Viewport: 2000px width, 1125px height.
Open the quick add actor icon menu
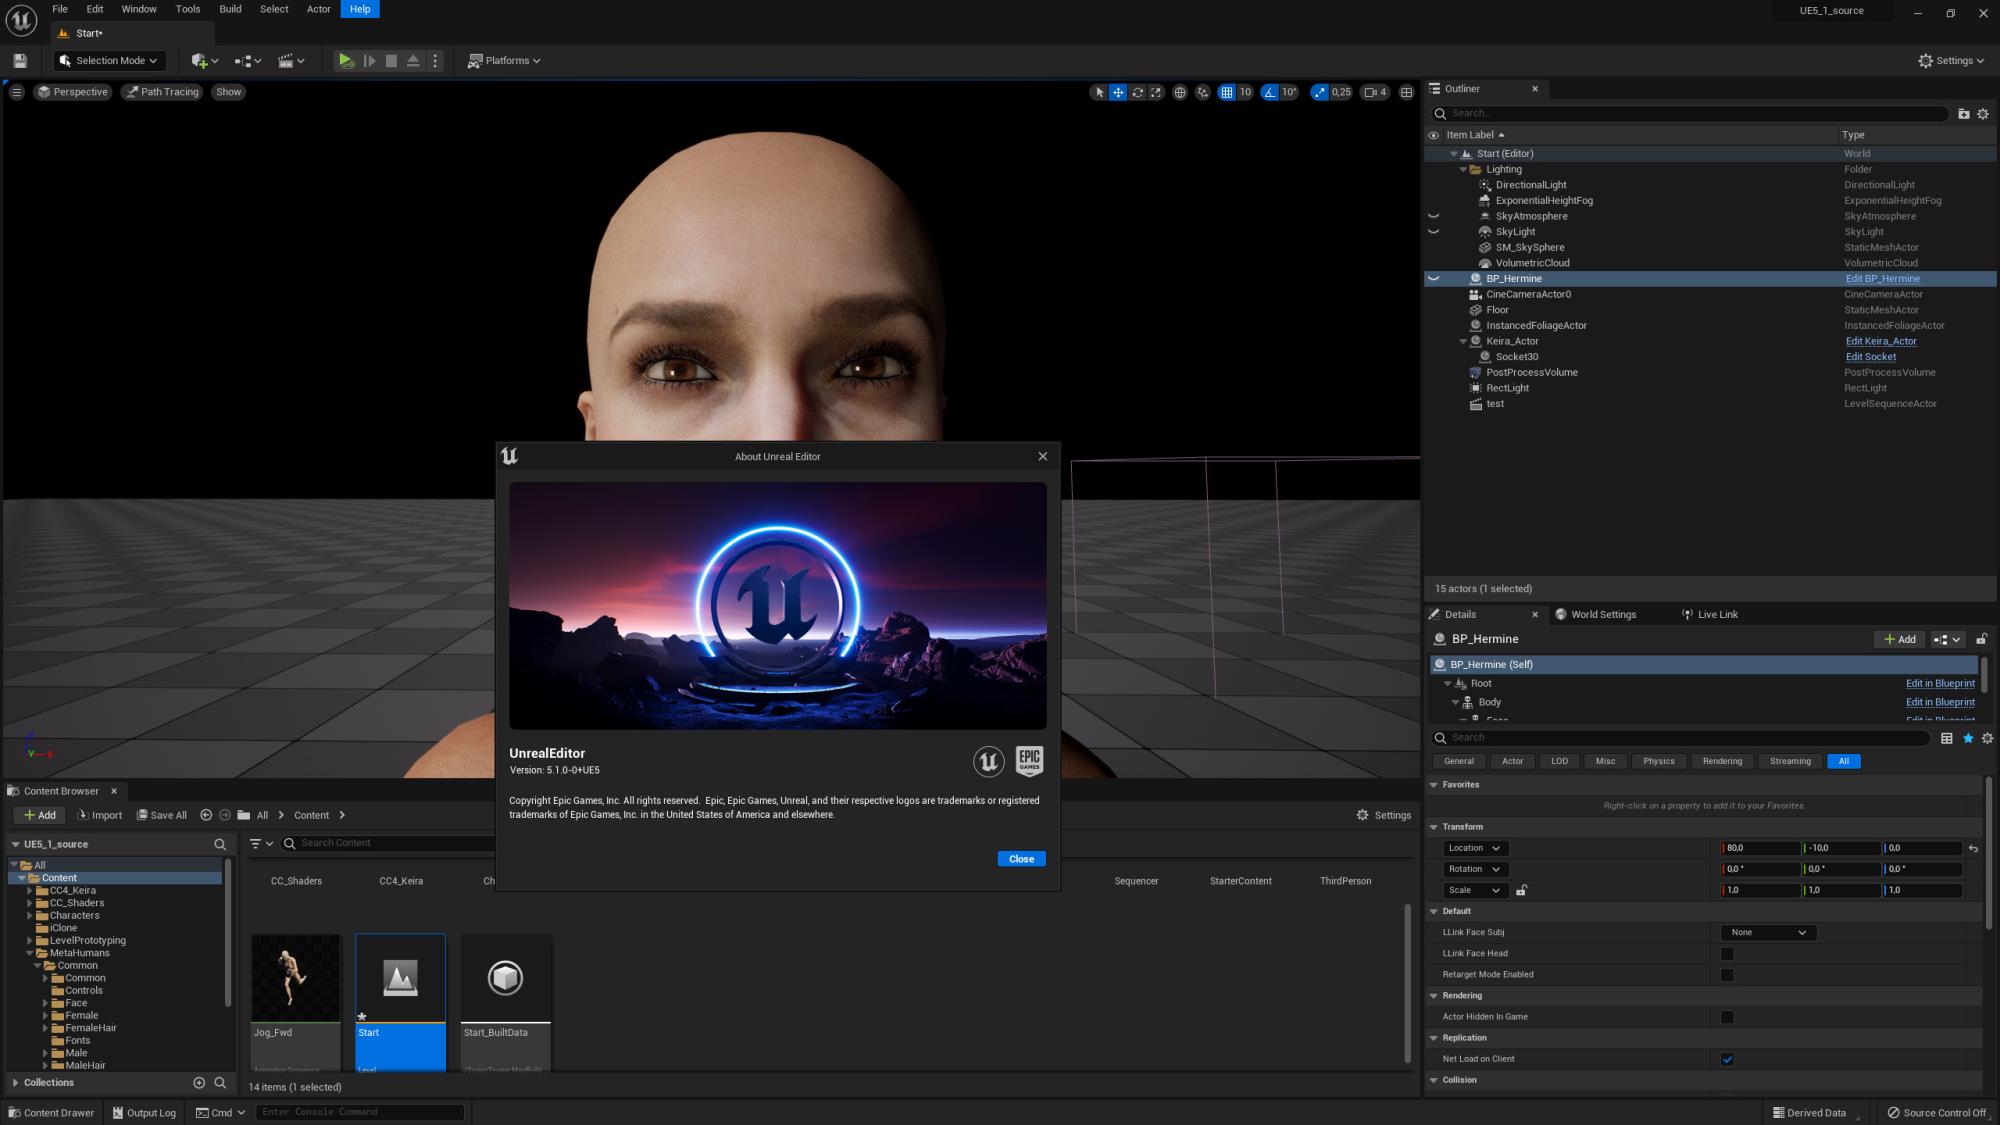click(x=204, y=61)
